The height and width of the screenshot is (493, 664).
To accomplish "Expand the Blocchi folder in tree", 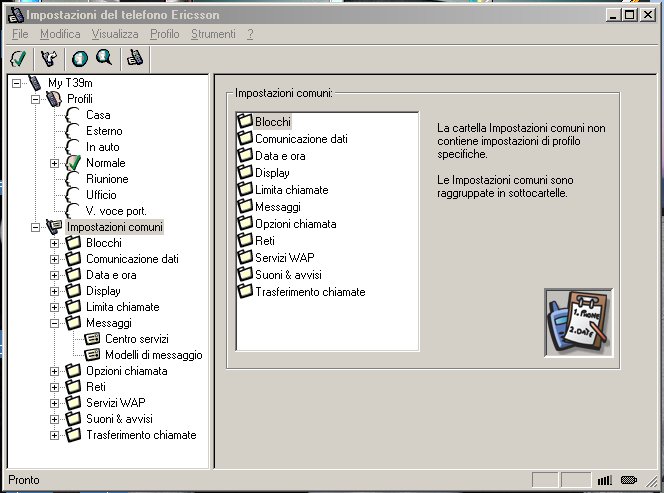I will tap(54, 243).
